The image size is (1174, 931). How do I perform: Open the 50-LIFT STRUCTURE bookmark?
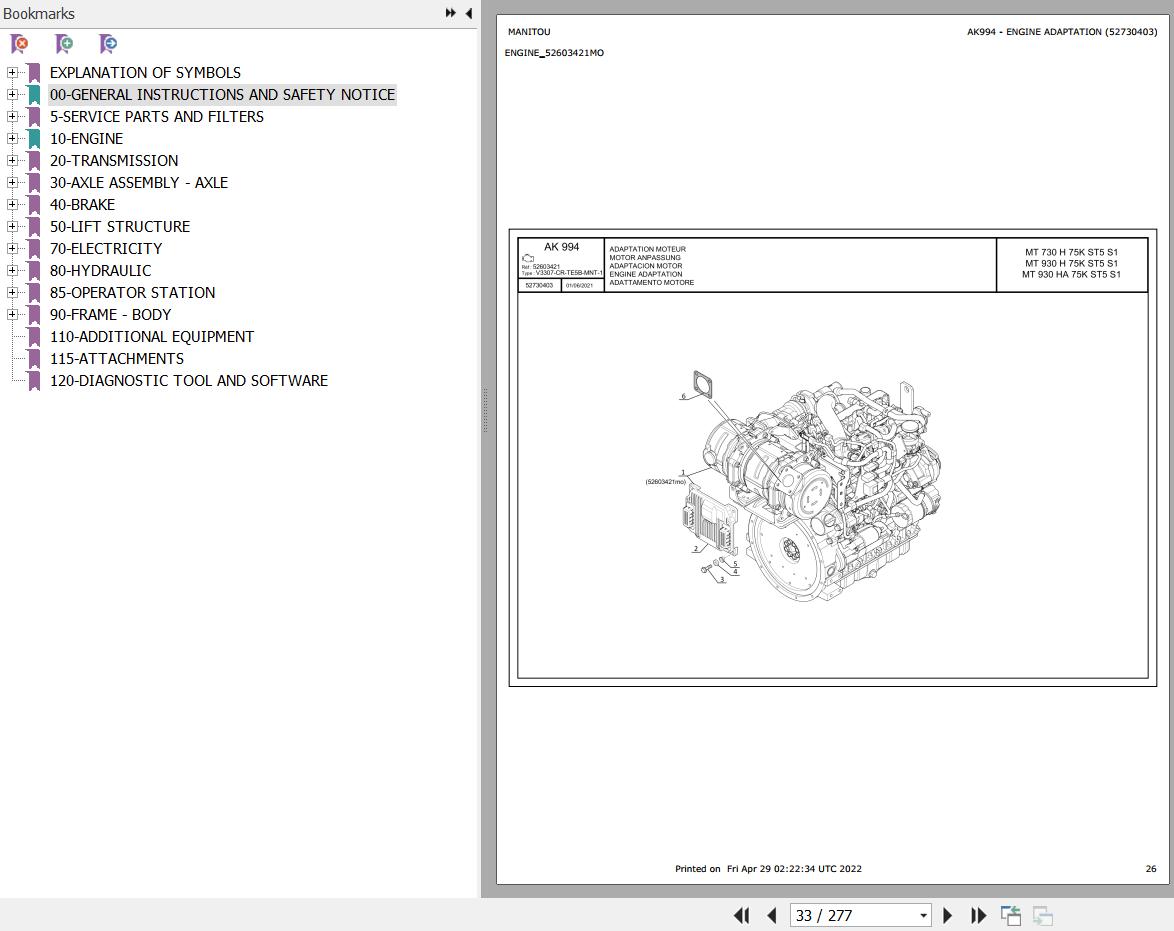(x=120, y=226)
